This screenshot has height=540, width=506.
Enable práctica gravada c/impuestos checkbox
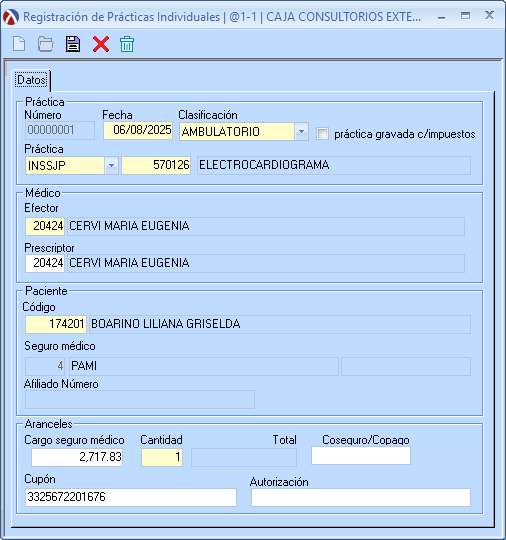click(x=322, y=134)
